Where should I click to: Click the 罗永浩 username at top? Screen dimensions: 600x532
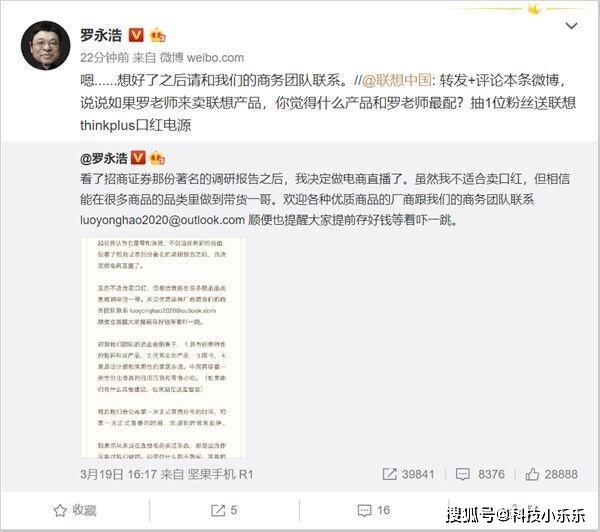coord(101,36)
